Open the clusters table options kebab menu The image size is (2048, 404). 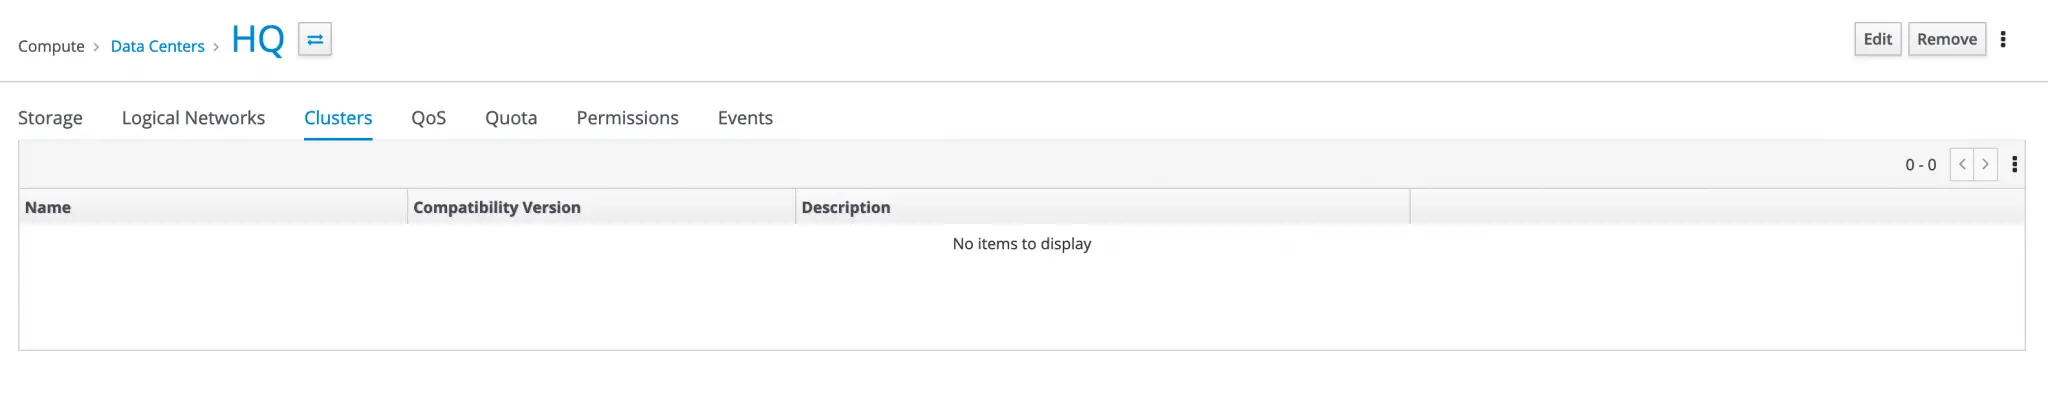[2015, 164]
